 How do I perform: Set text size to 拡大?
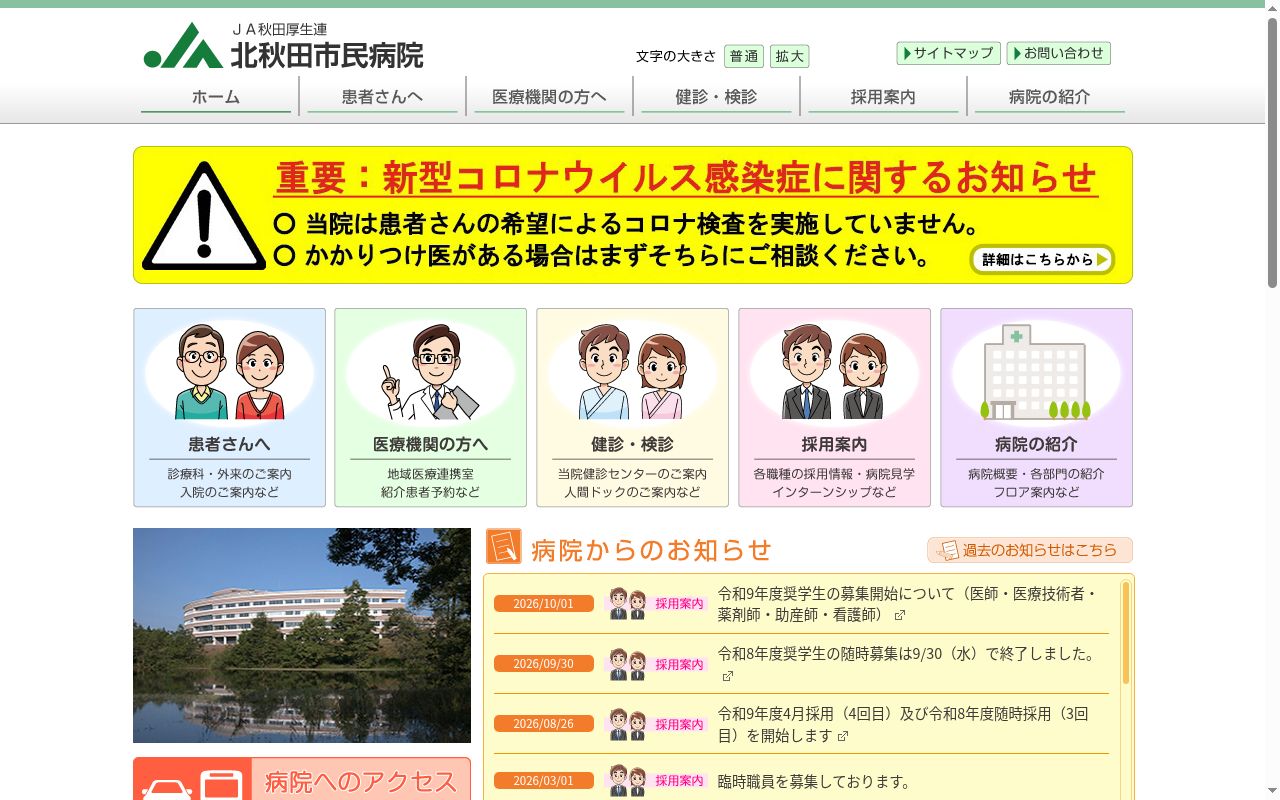(790, 56)
